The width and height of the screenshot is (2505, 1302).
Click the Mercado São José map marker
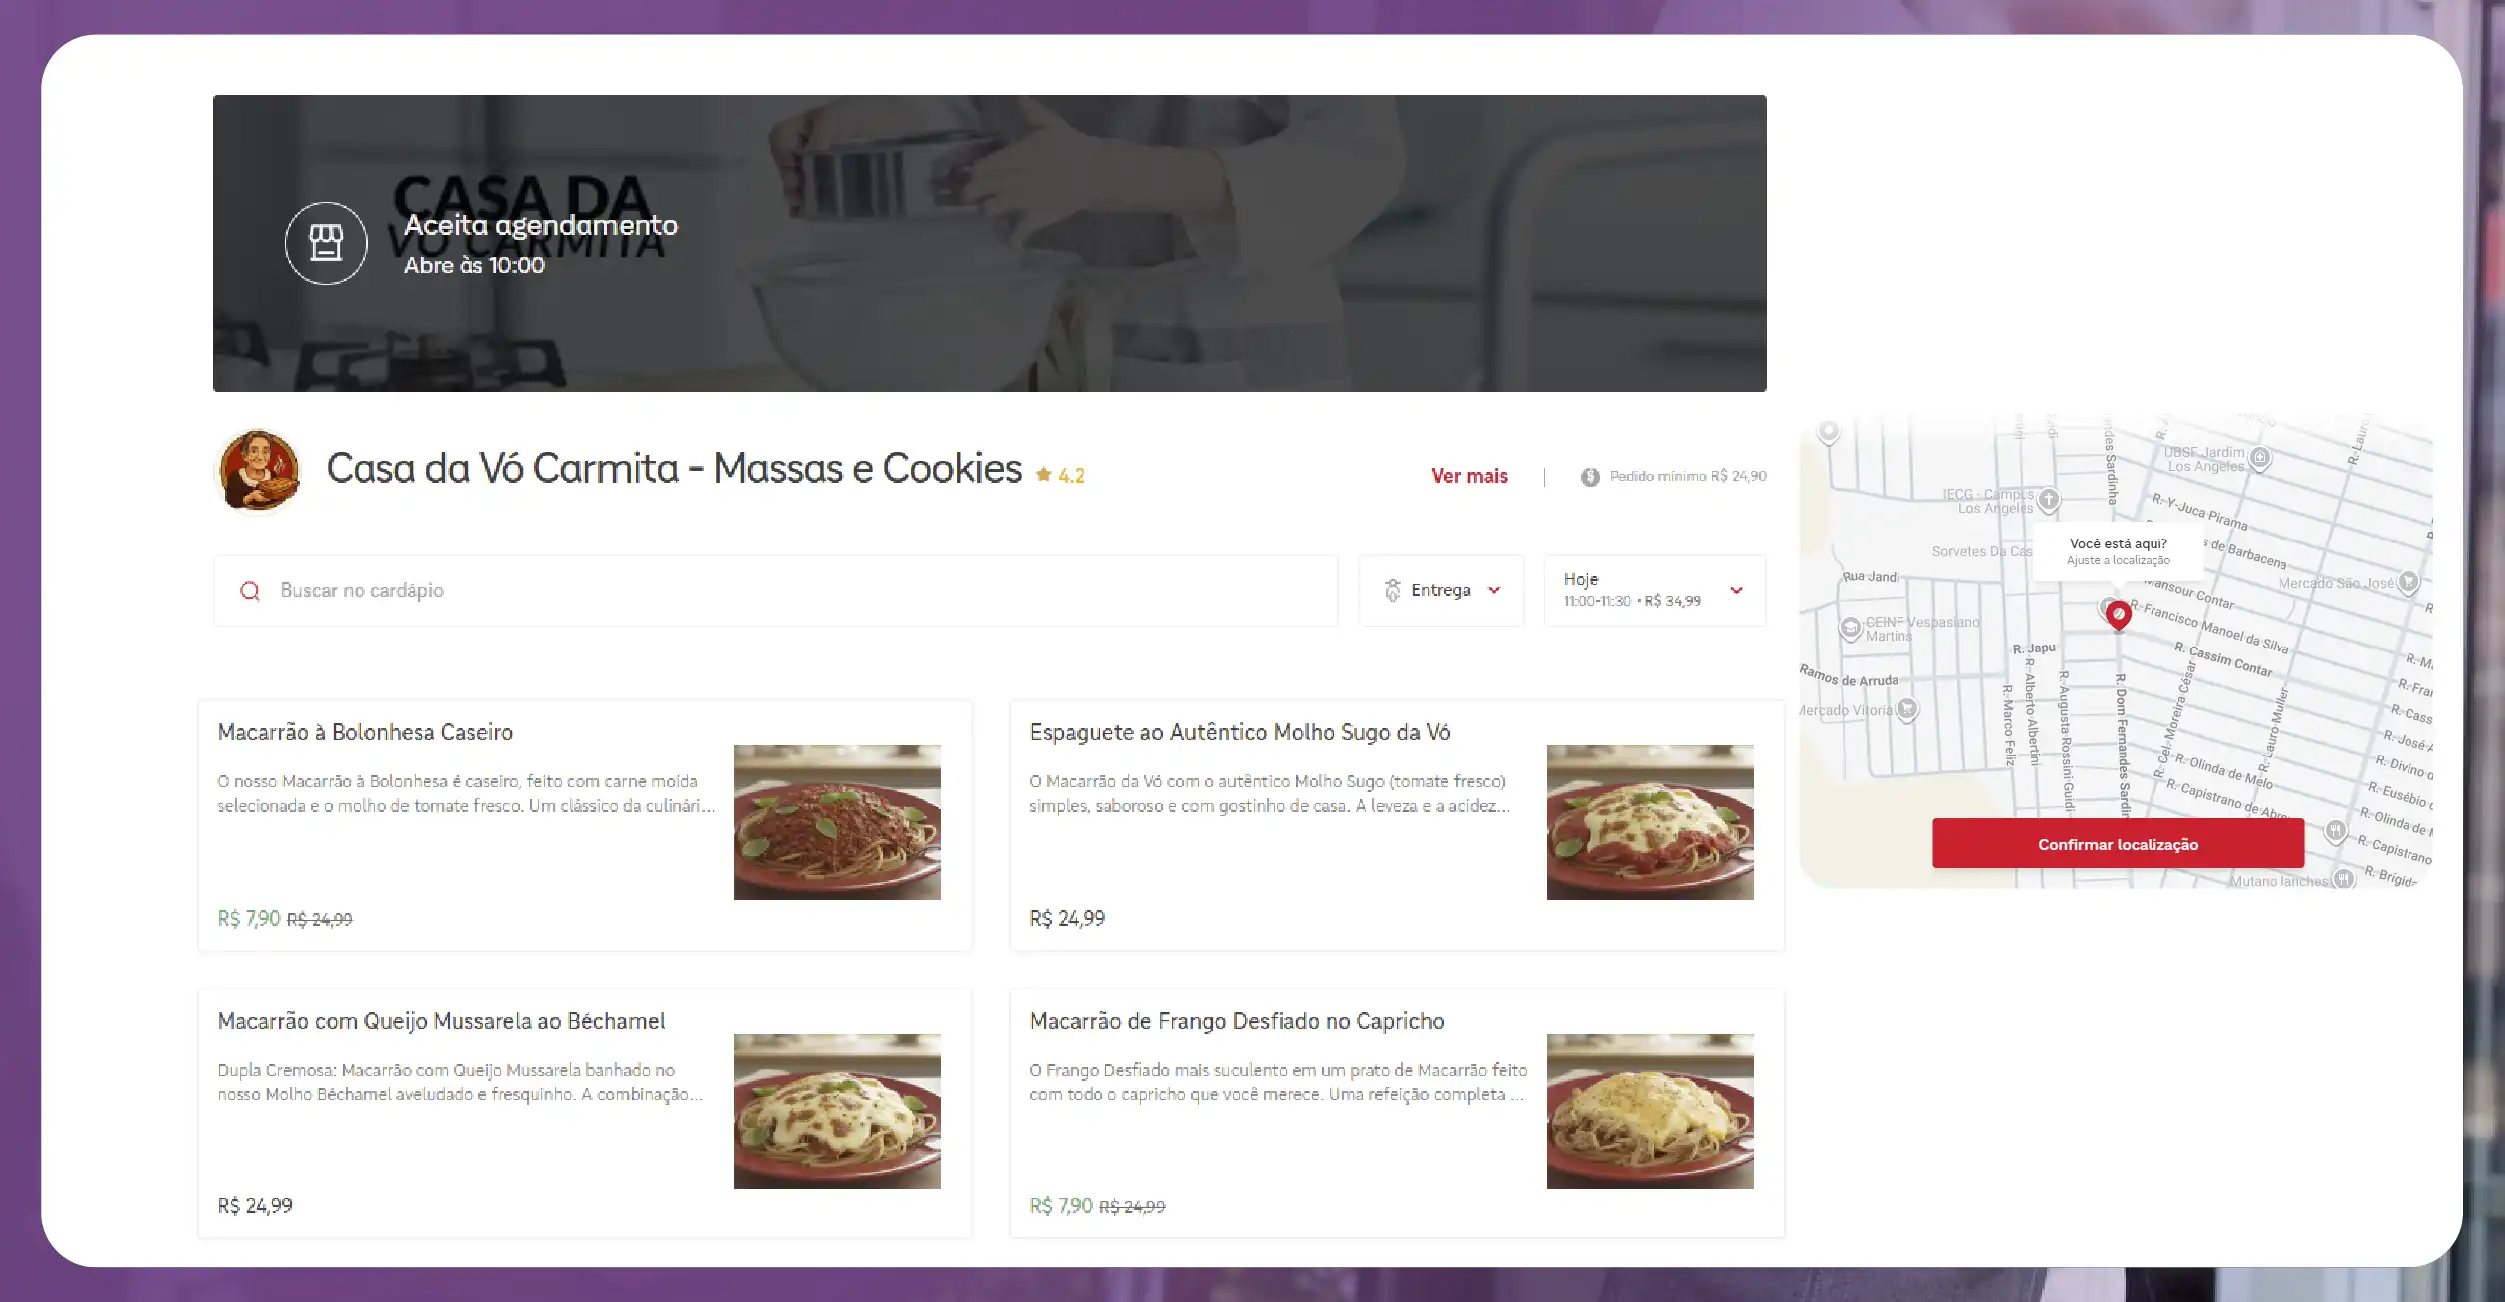coord(2408,582)
